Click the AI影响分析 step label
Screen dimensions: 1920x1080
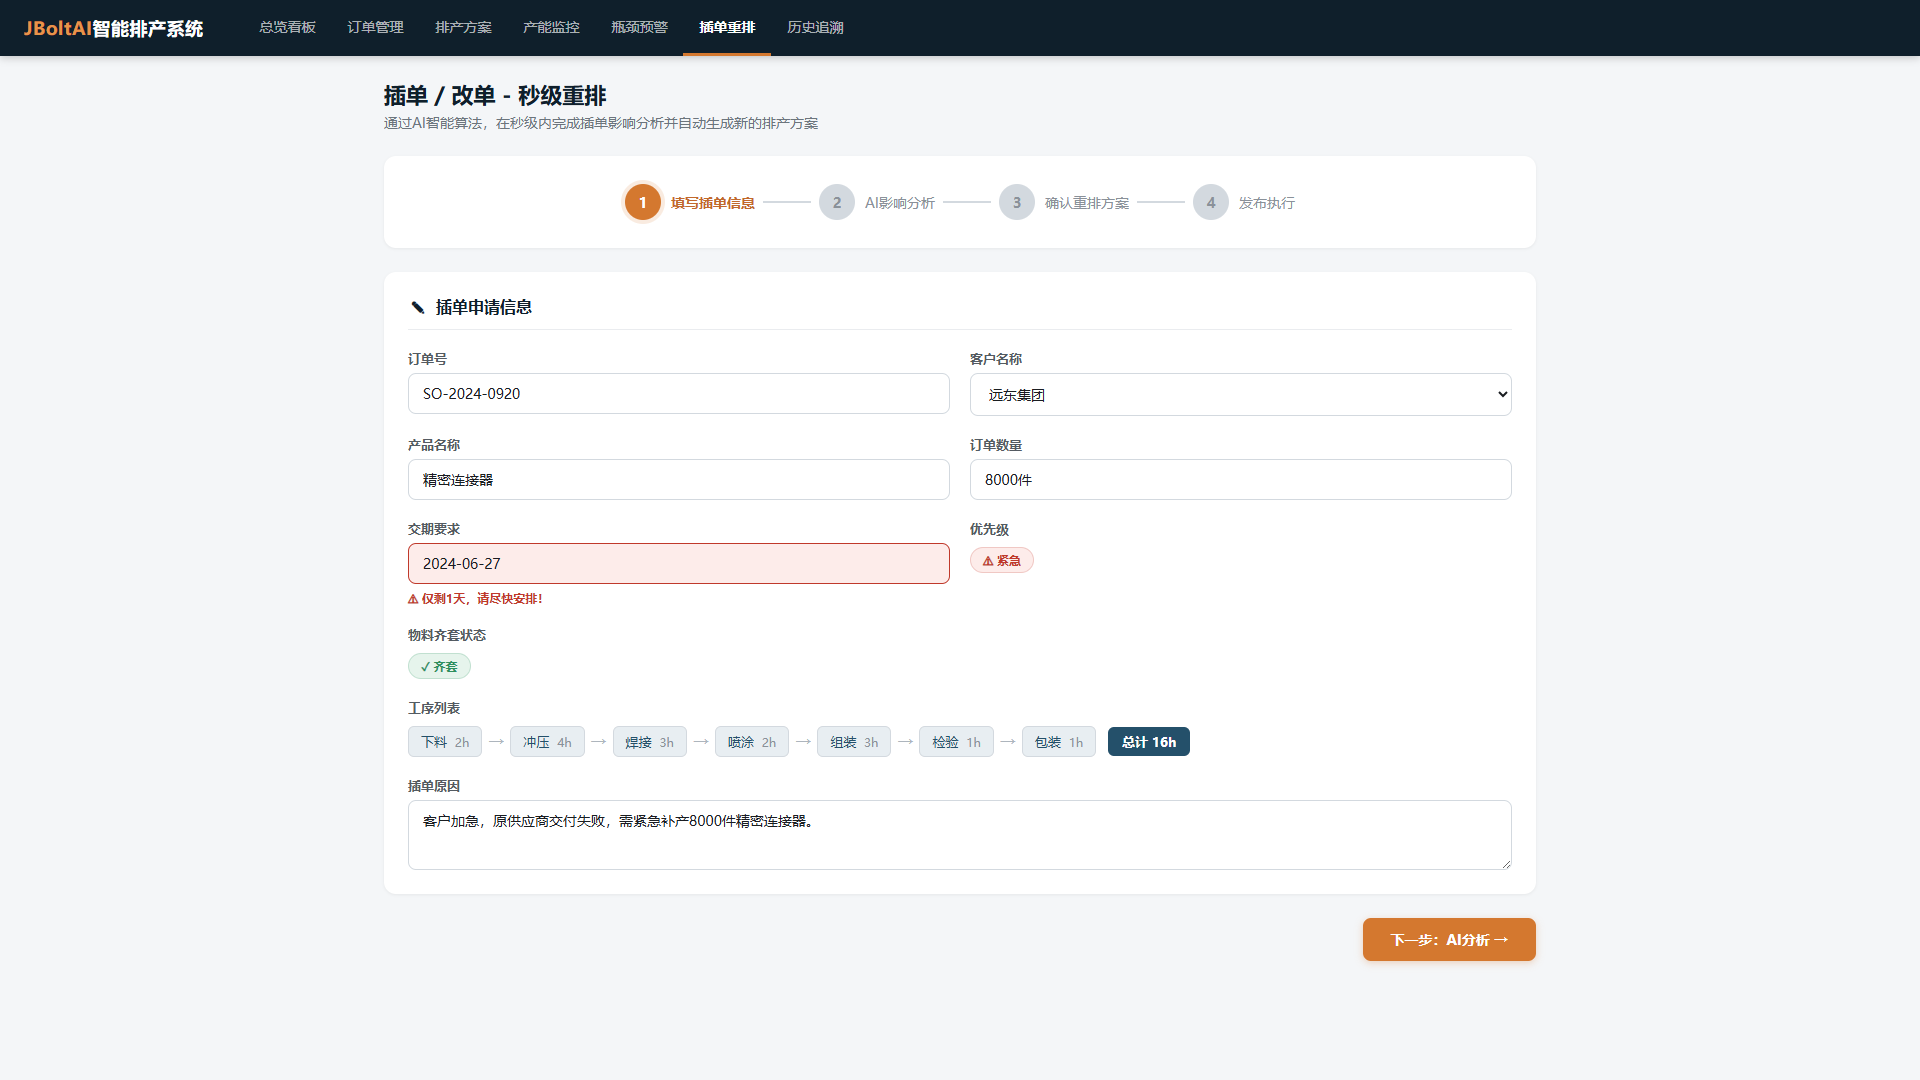900,203
